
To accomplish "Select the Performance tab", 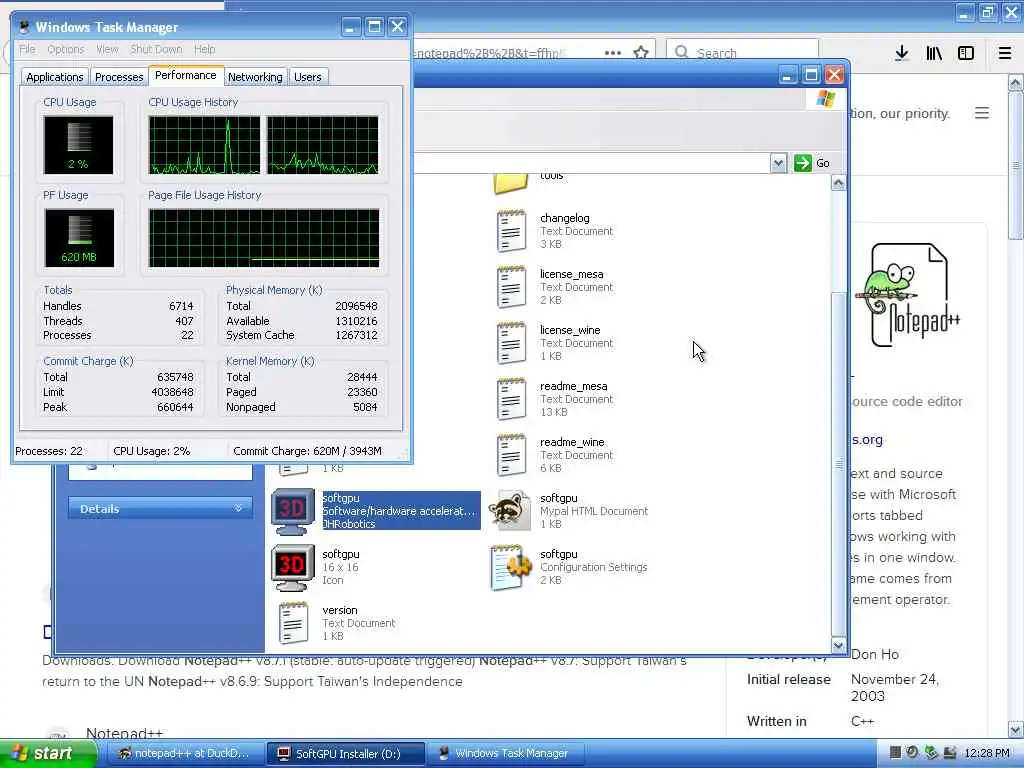I will 186,75.
